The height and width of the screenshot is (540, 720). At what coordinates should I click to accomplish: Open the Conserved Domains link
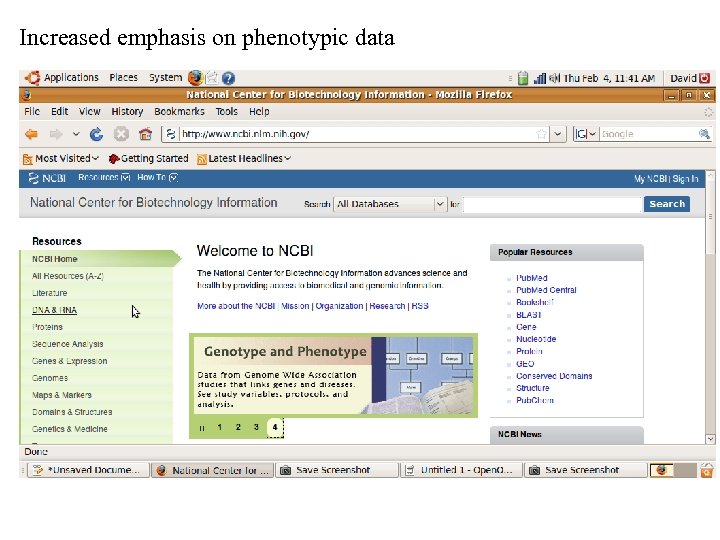click(x=554, y=376)
